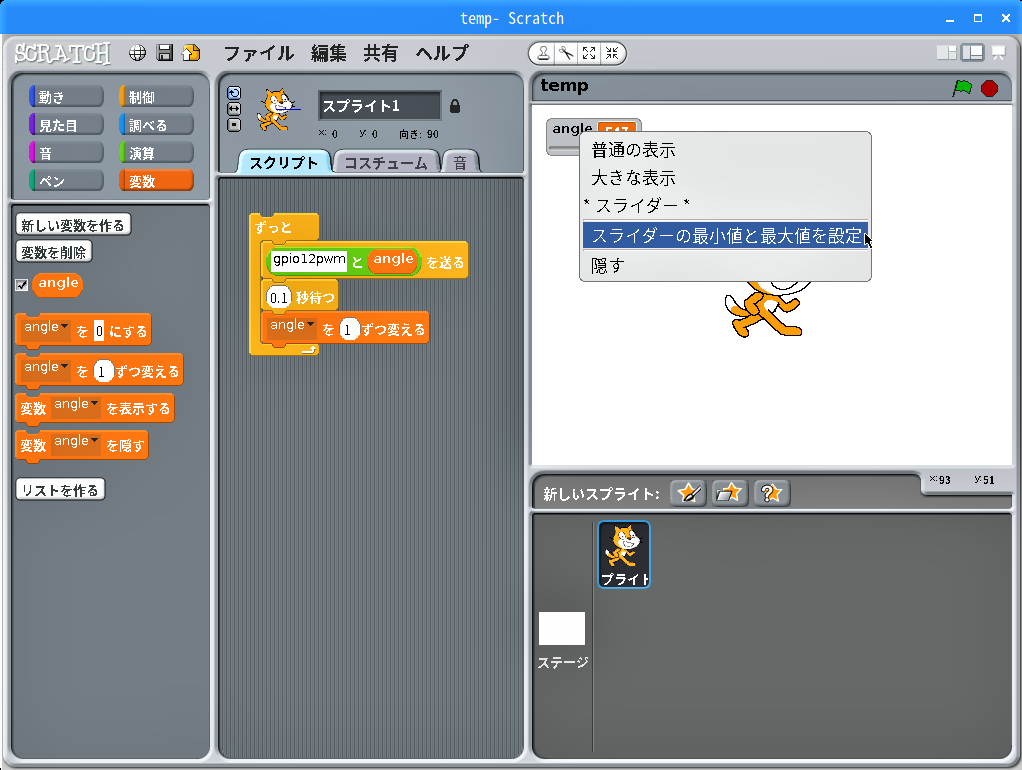
Task: Click the gpio12pwm text field
Action: 309,259
